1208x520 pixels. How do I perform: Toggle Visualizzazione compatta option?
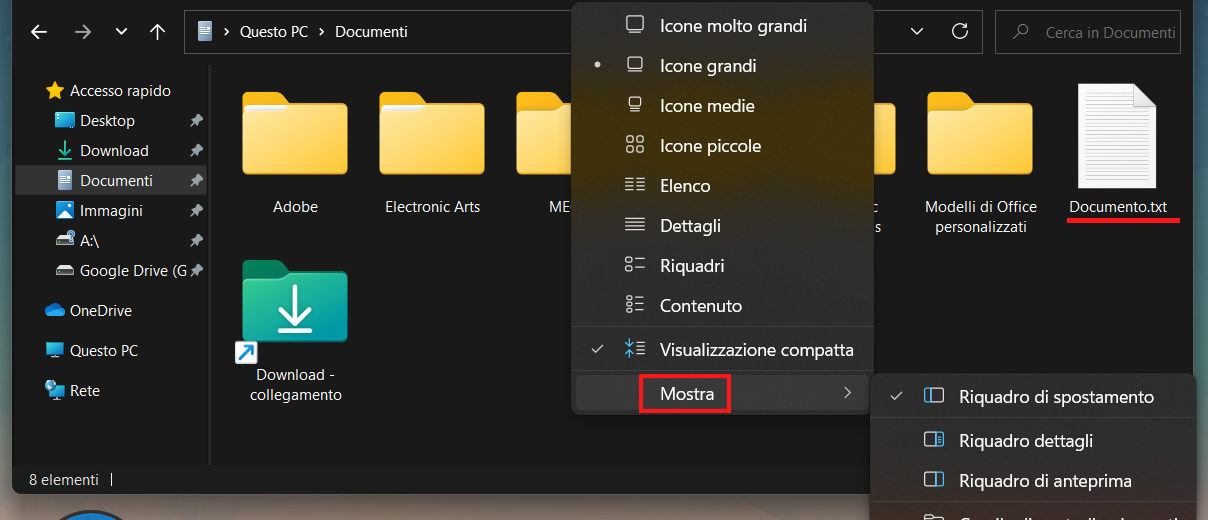tap(756, 350)
